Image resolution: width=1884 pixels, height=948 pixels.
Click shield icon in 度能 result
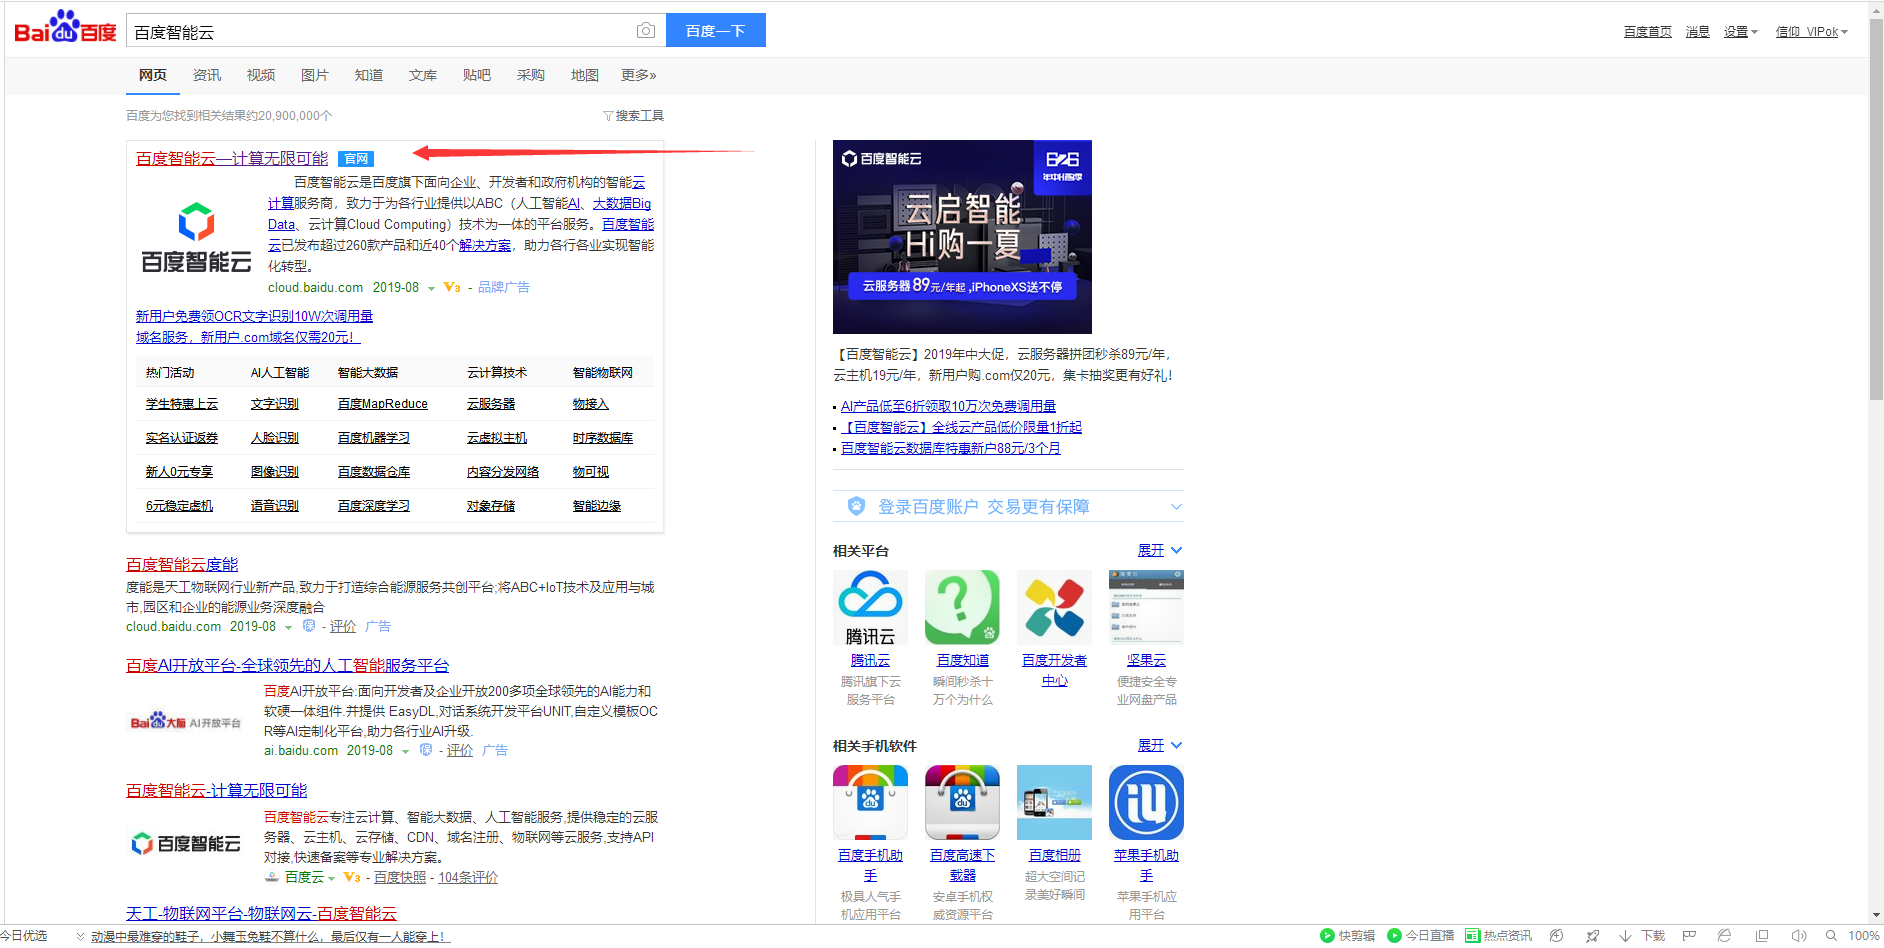pos(309,626)
